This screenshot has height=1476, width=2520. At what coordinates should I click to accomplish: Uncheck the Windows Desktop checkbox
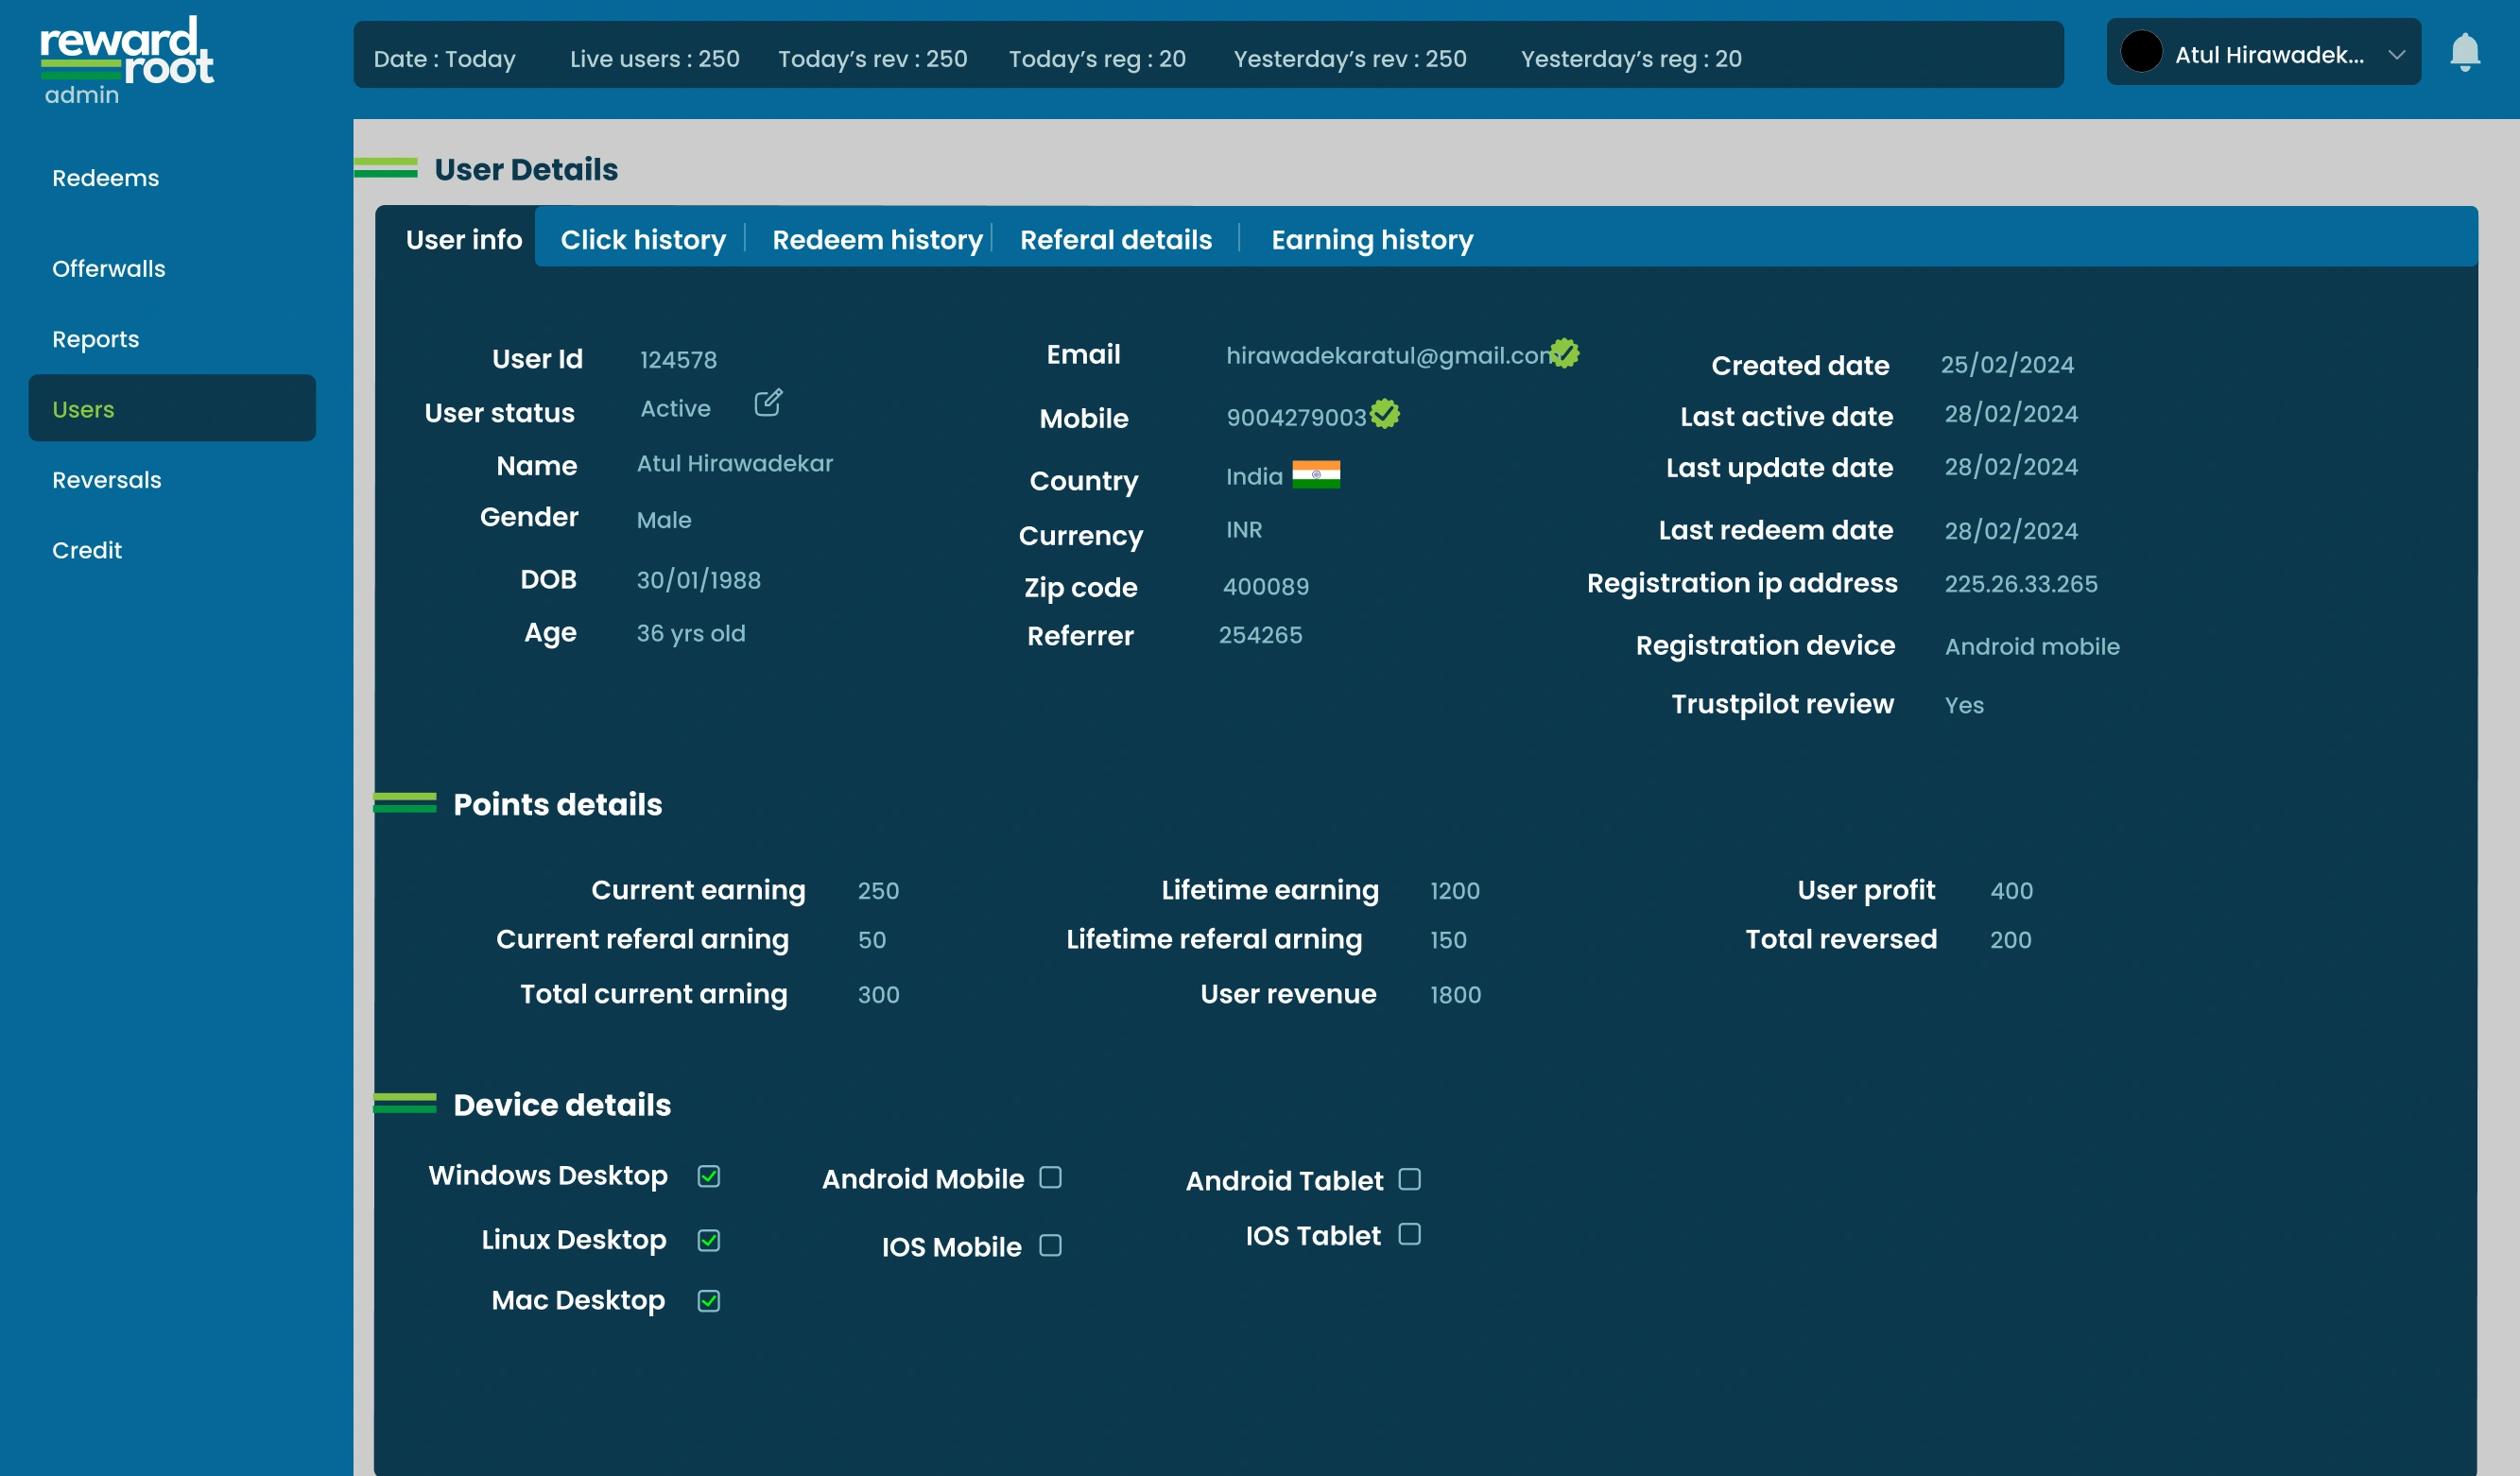click(708, 1177)
